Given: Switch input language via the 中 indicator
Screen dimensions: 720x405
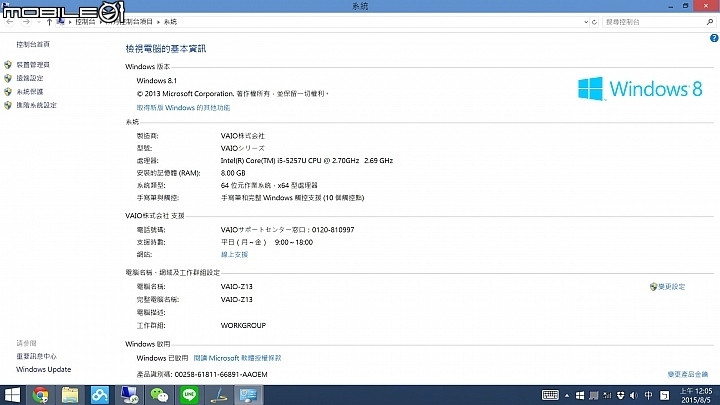Looking at the screenshot, I should click(x=648, y=396).
